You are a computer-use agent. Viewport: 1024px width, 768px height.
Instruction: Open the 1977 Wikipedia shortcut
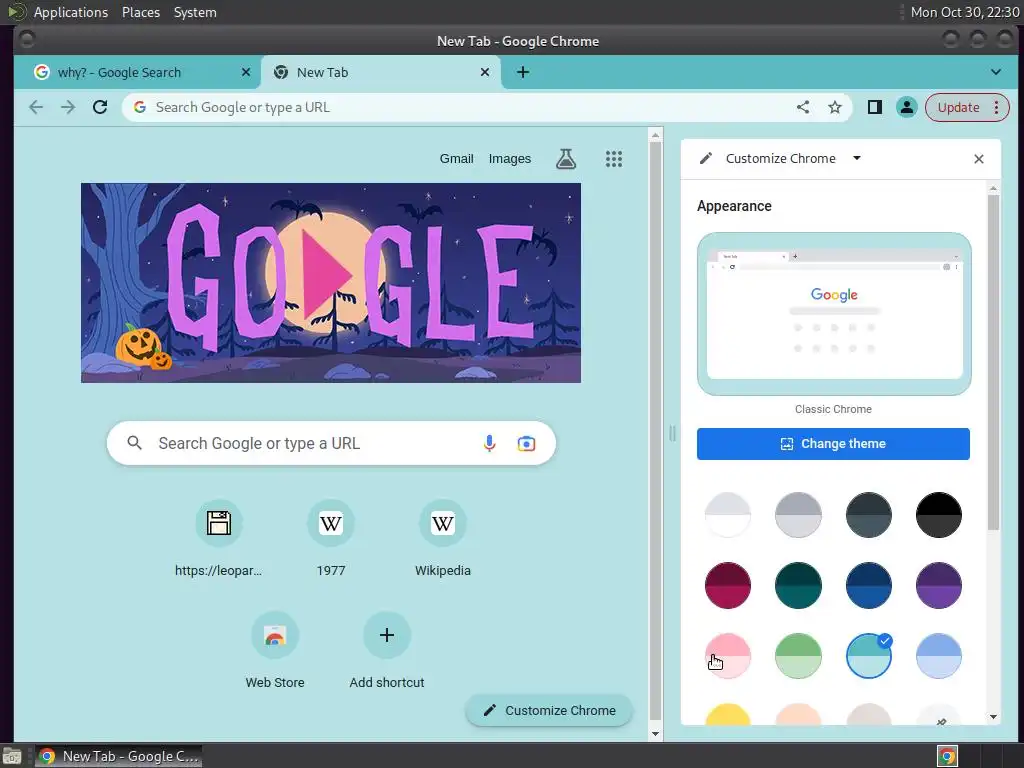(x=331, y=539)
